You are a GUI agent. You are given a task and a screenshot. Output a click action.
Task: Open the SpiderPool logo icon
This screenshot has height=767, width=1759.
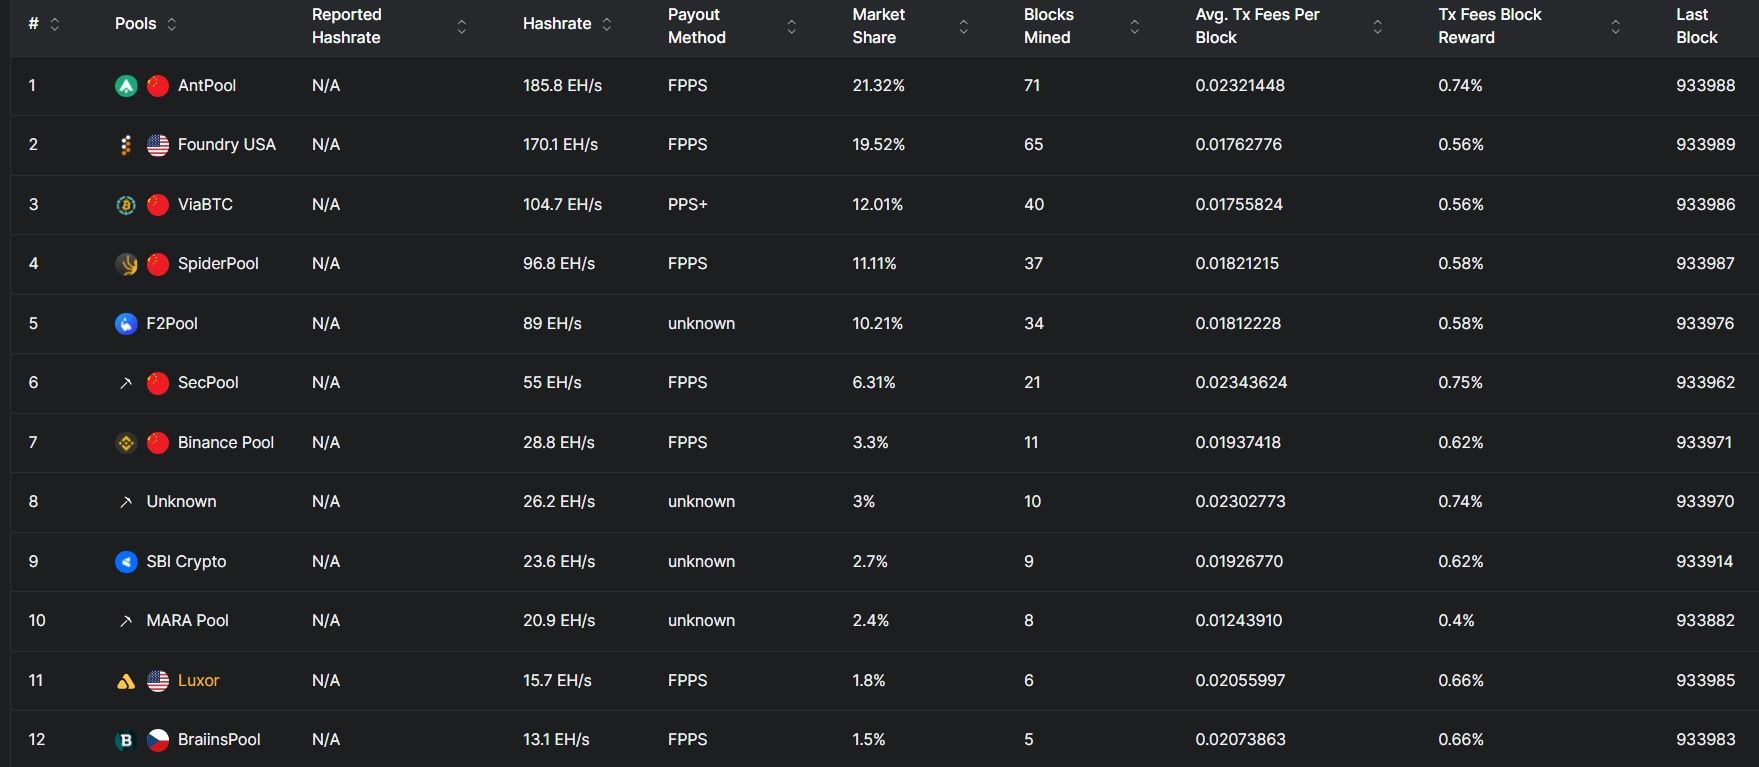tap(124, 263)
